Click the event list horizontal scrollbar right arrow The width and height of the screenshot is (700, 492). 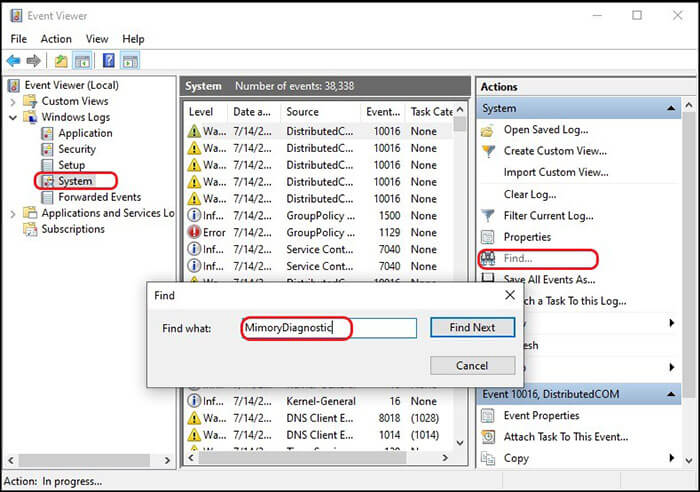[x=445, y=458]
